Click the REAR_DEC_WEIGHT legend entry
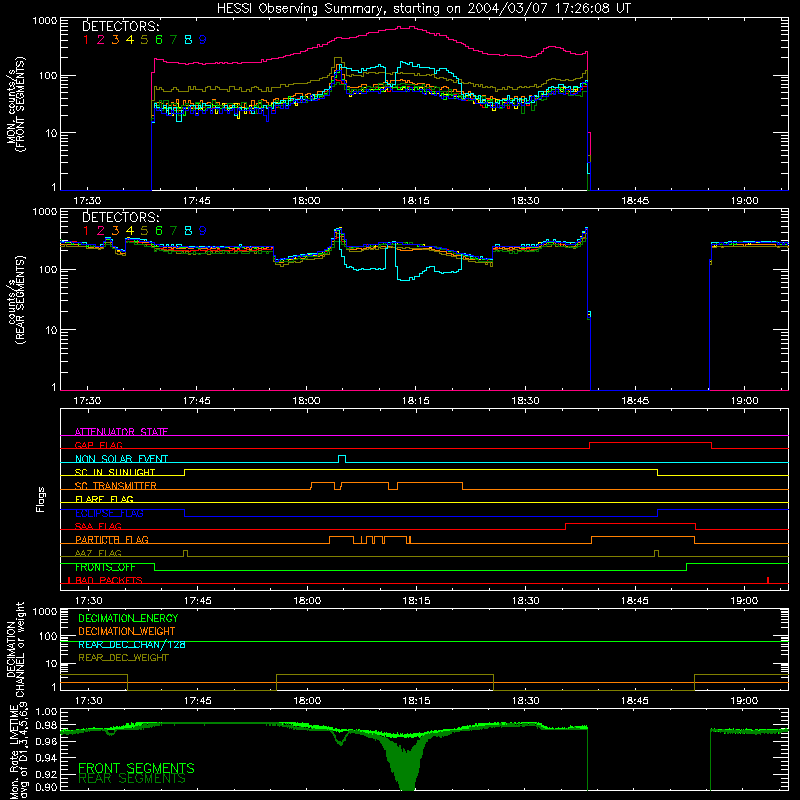Viewport: 800px width, 800px height. [123, 658]
